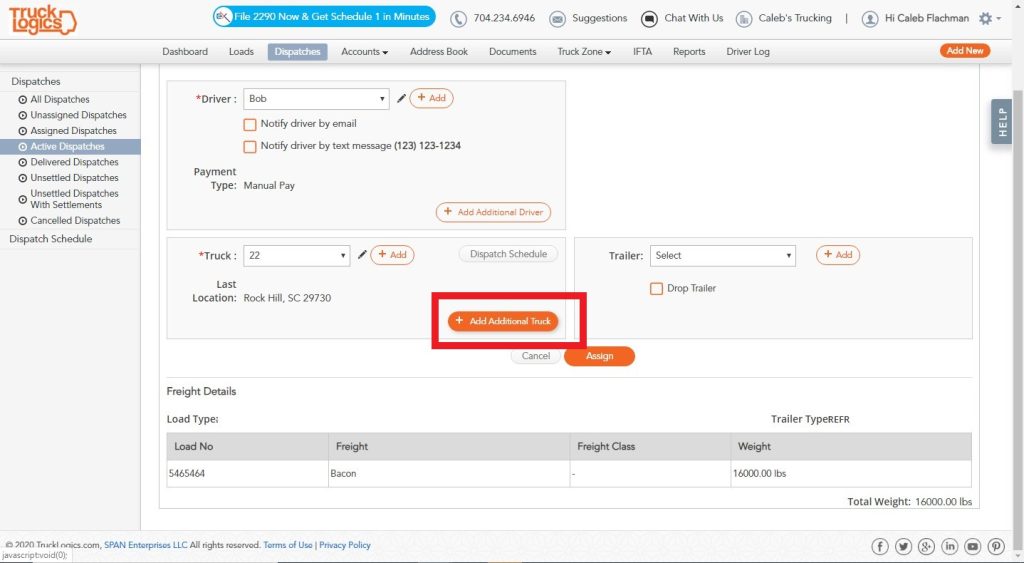
Task: Open the settings gear icon
Action: pos(985,18)
